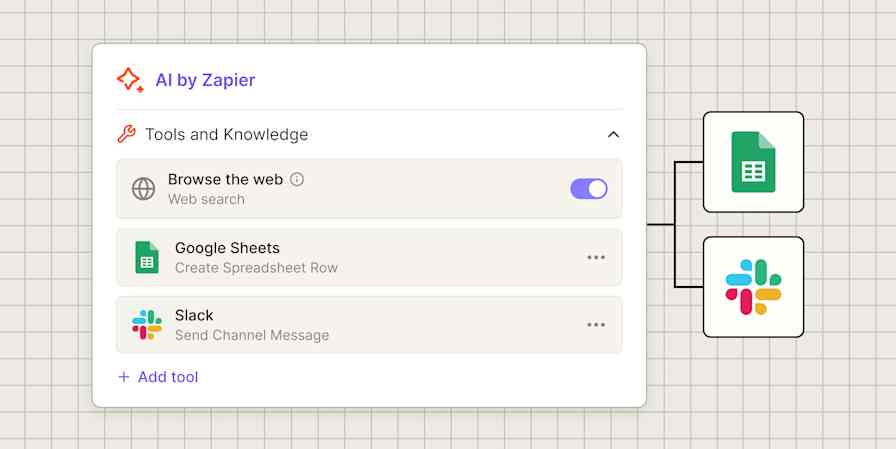Click the plus icon beside Add tool
Image resolution: width=896 pixels, height=449 pixels.
click(x=123, y=377)
